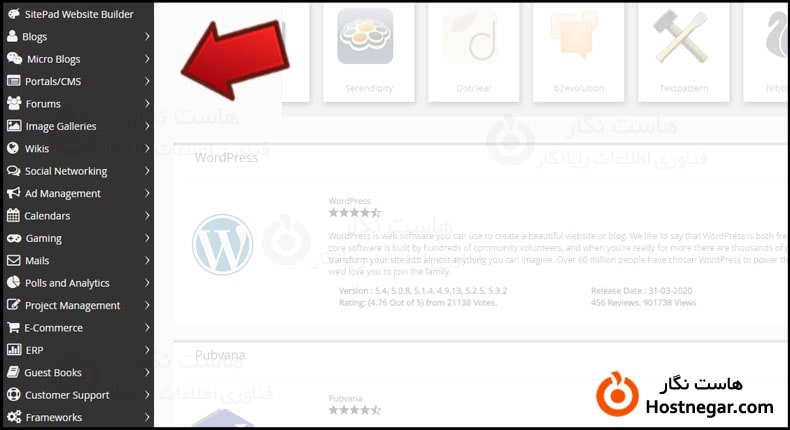Click the Ad Management megaphone icon

point(14,193)
